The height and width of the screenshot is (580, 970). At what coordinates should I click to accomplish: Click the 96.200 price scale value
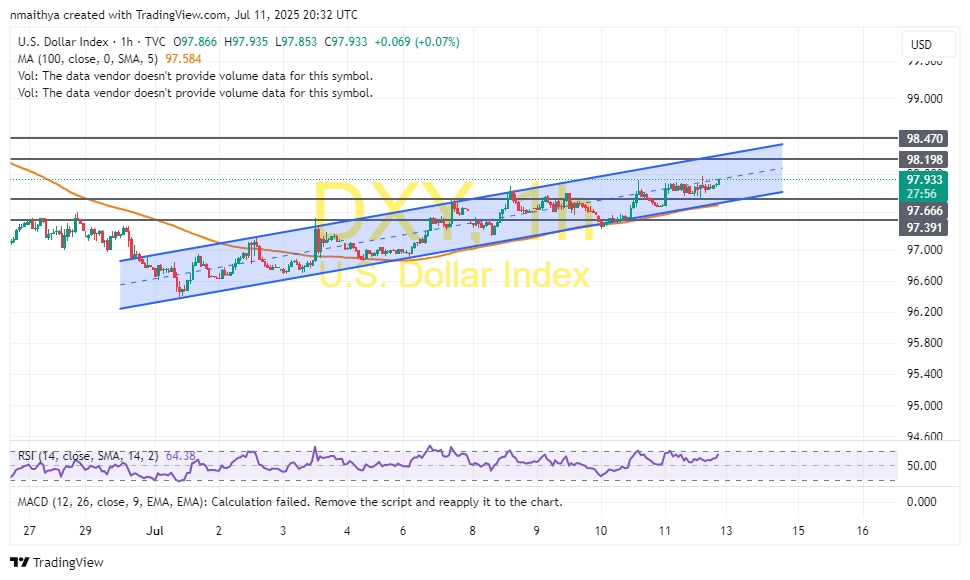pyautogui.click(x=925, y=312)
